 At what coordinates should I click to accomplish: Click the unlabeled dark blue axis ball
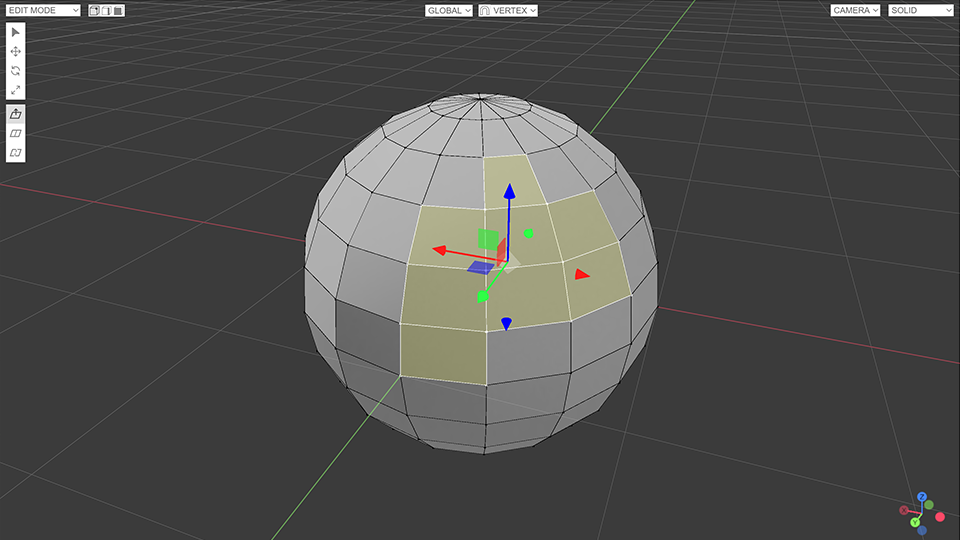921,530
